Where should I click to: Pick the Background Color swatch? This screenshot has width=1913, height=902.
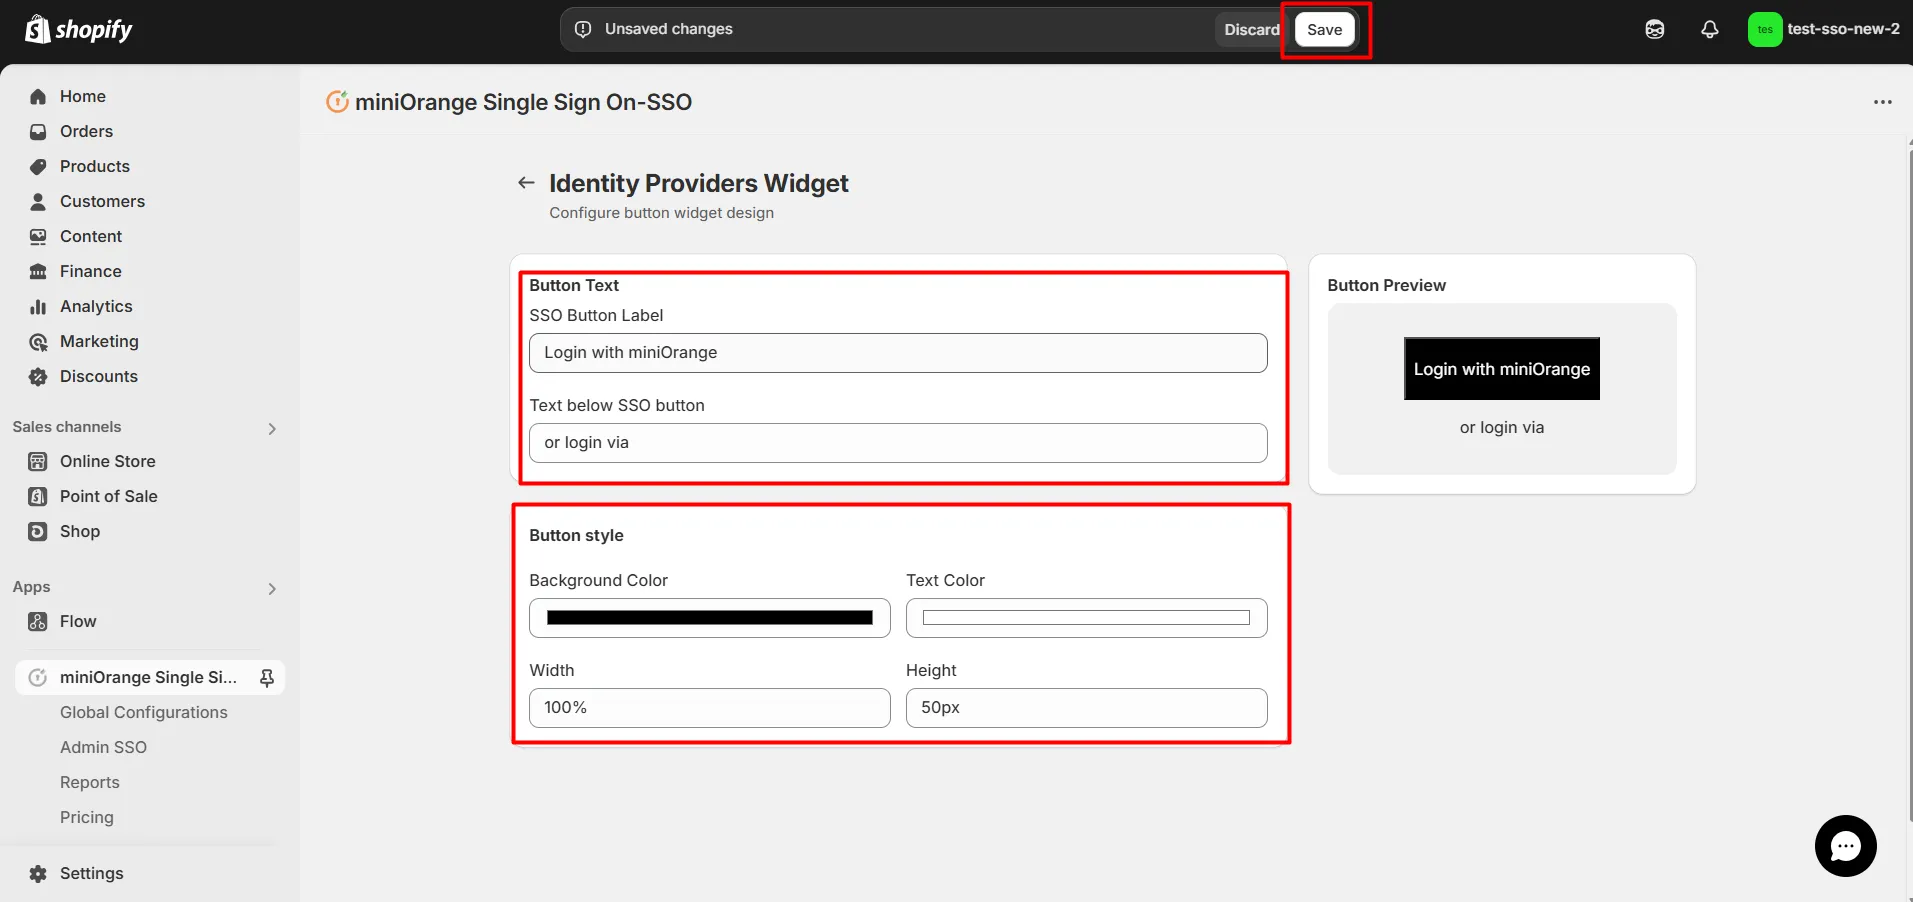click(x=710, y=618)
